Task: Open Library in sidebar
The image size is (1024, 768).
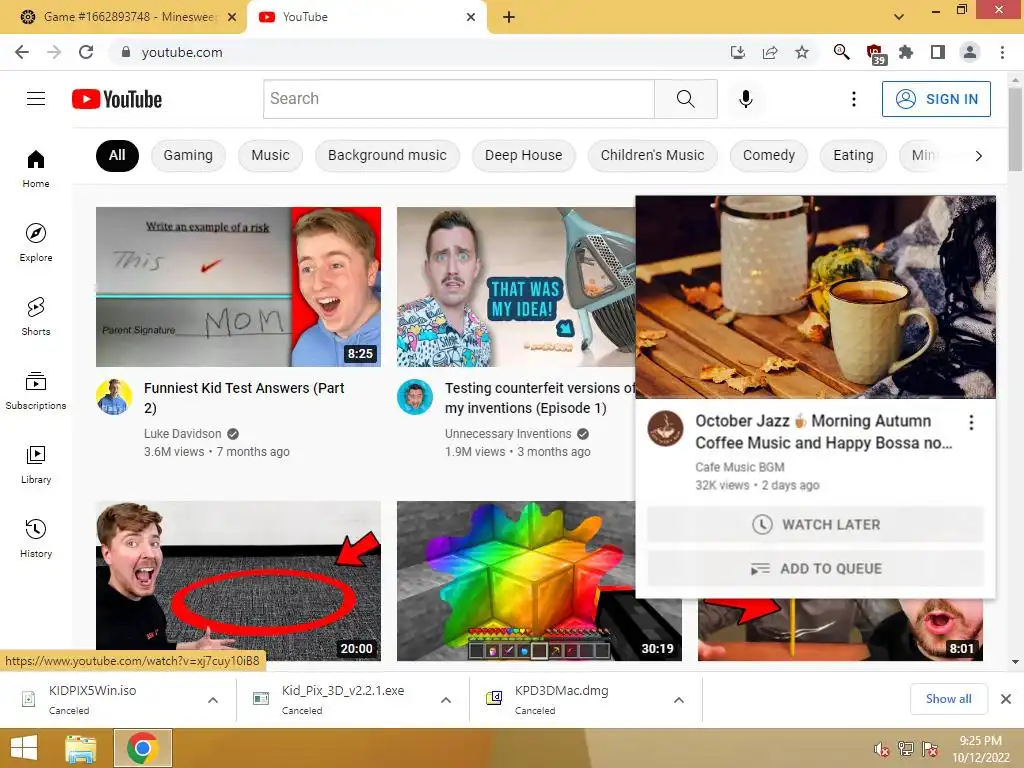Action: click(36, 464)
